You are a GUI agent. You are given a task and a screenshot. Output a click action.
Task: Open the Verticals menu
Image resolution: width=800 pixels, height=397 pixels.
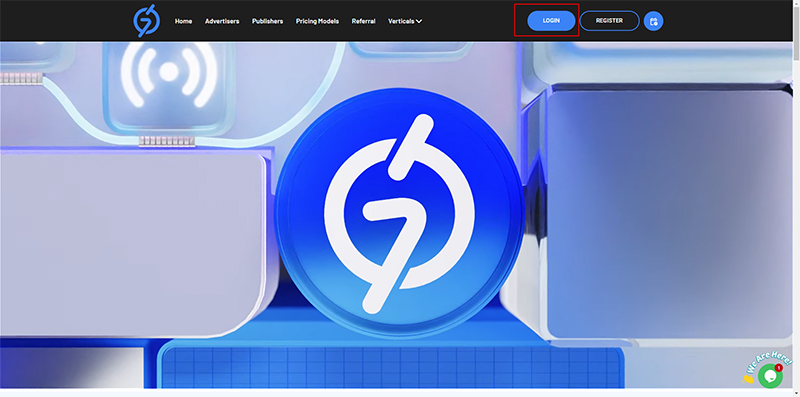pyautogui.click(x=405, y=21)
